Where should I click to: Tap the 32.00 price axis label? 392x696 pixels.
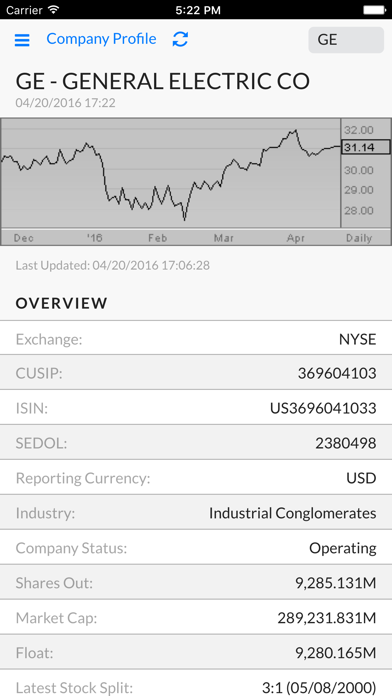coord(359,130)
